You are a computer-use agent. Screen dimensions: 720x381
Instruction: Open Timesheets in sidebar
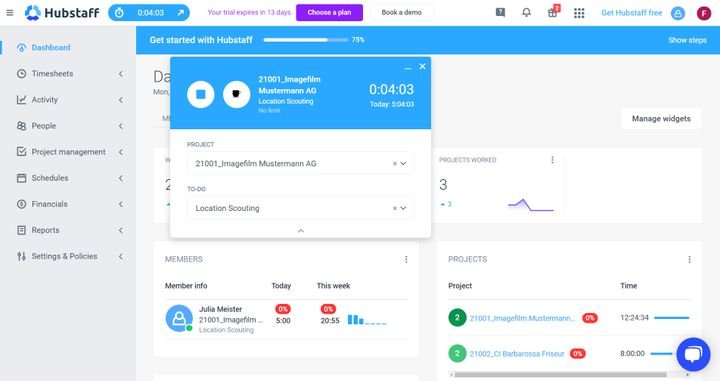[52, 74]
